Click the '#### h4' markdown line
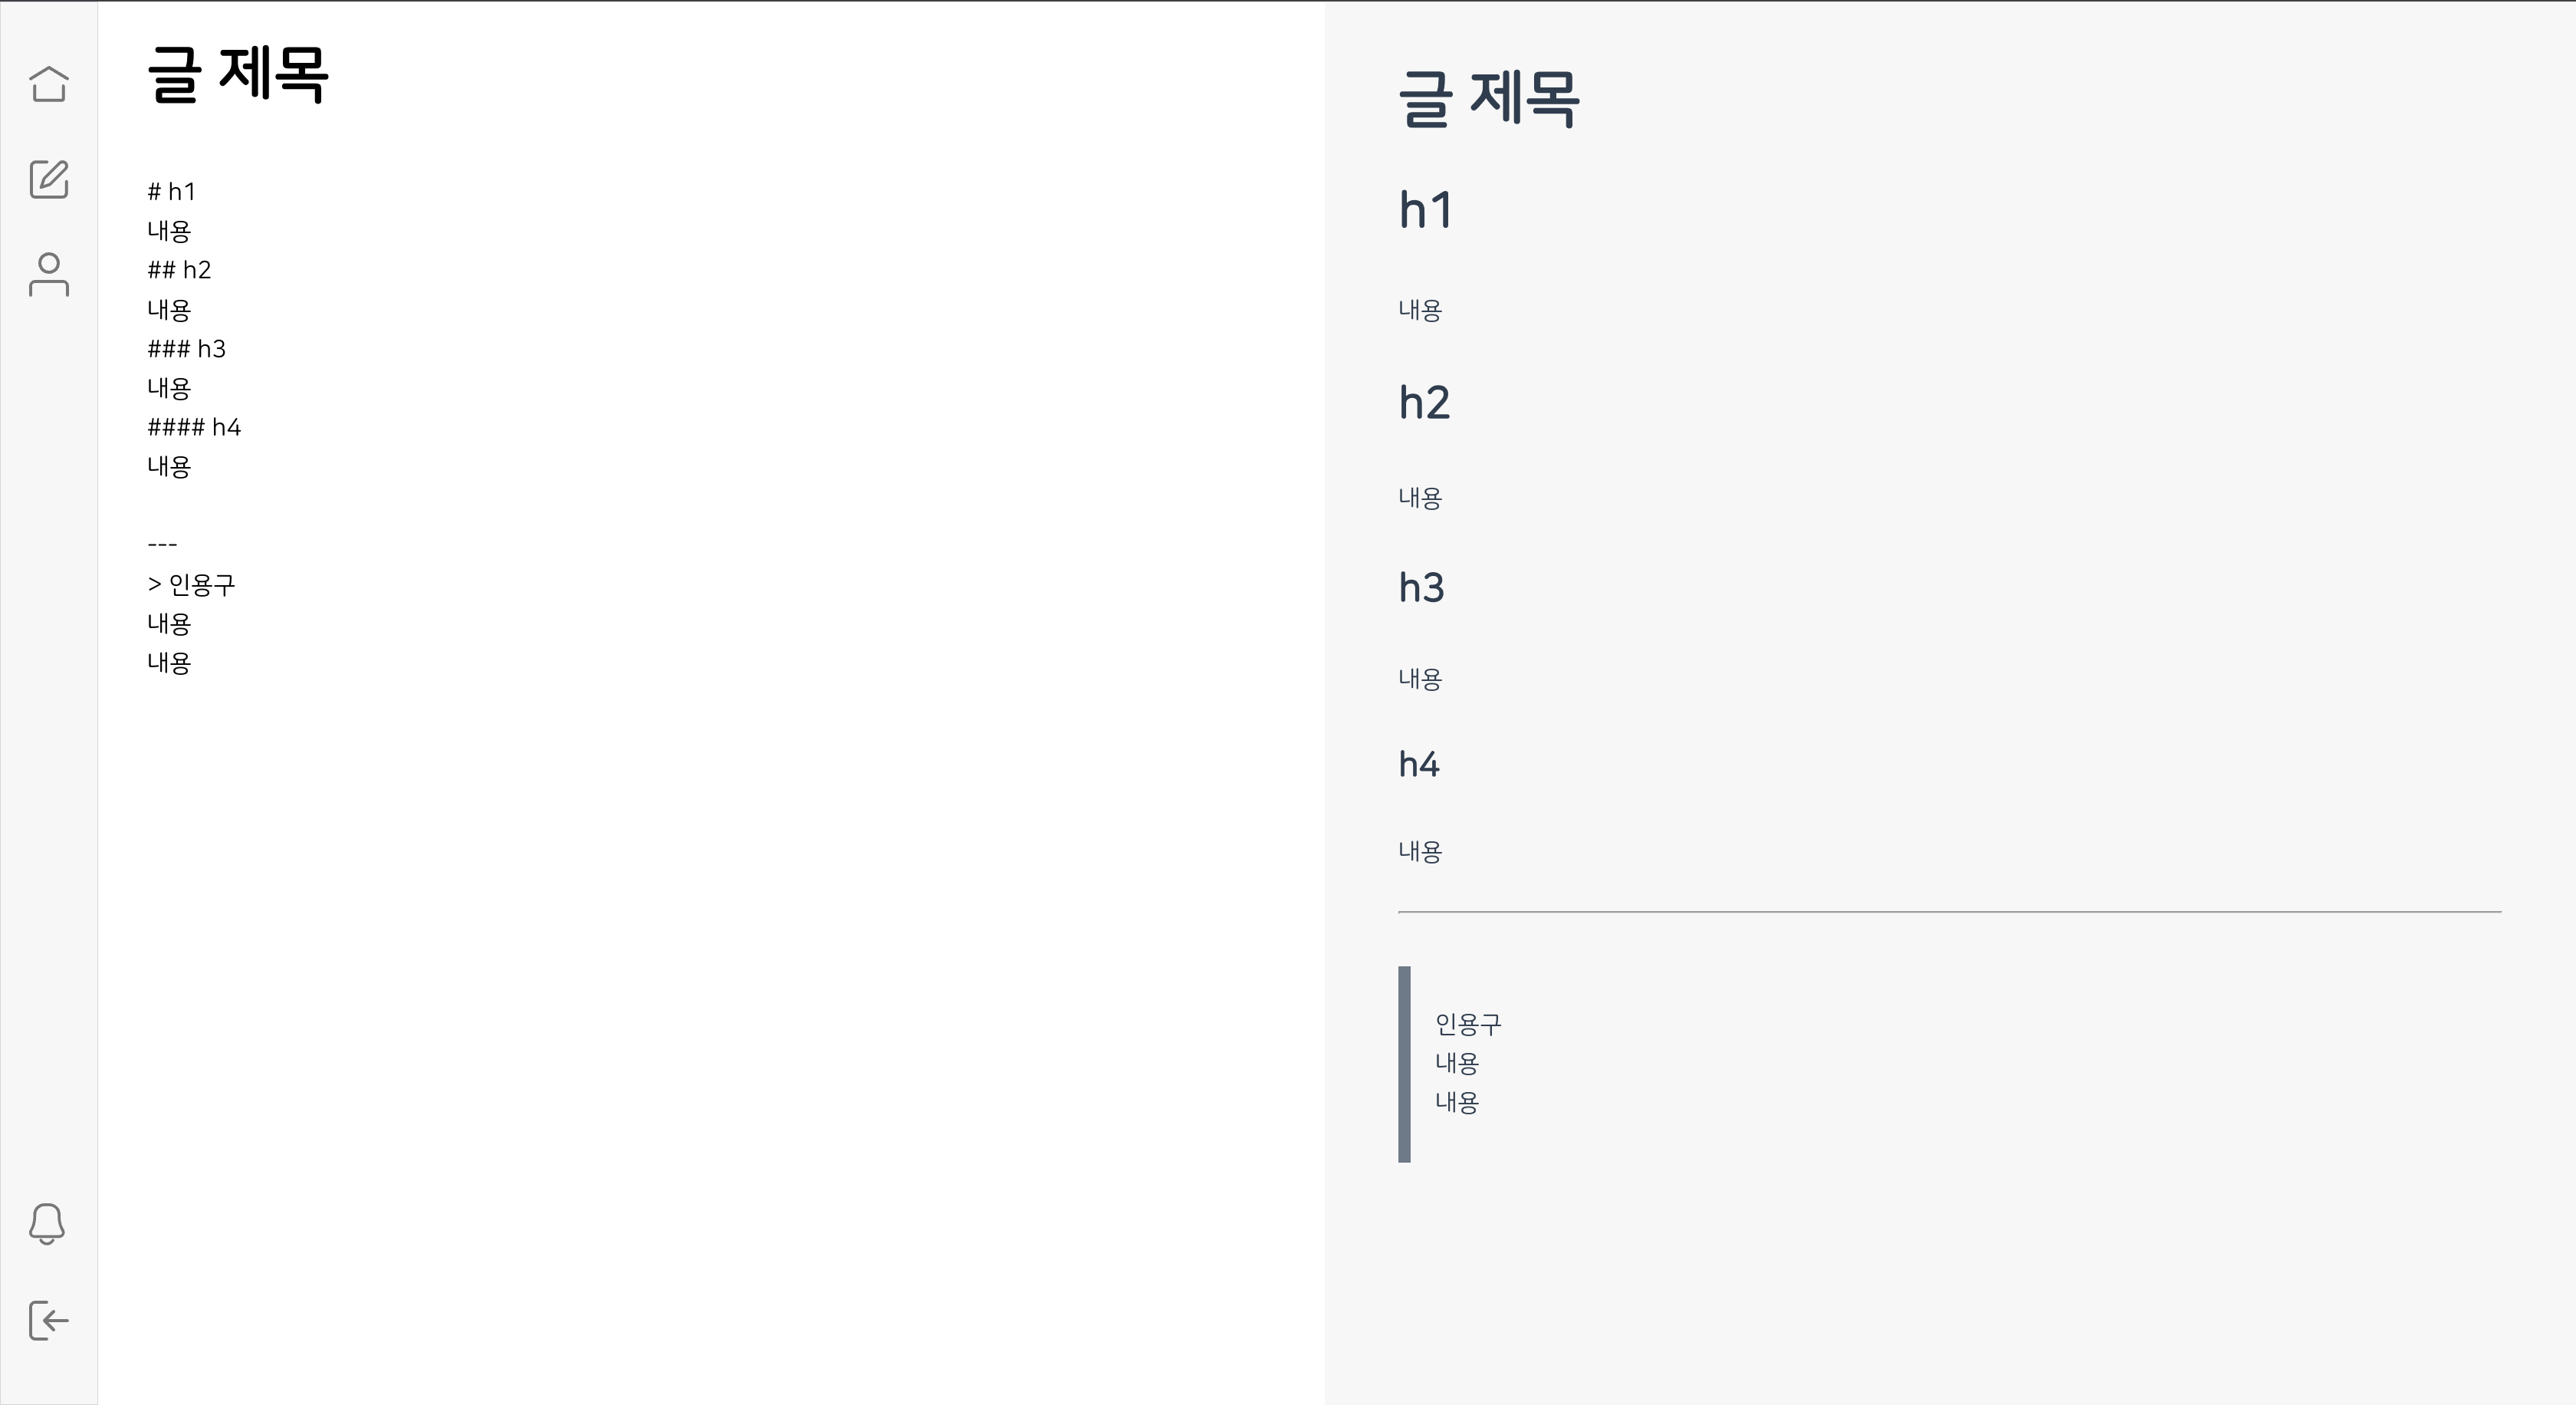This screenshot has width=2576, height=1405. coord(194,427)
